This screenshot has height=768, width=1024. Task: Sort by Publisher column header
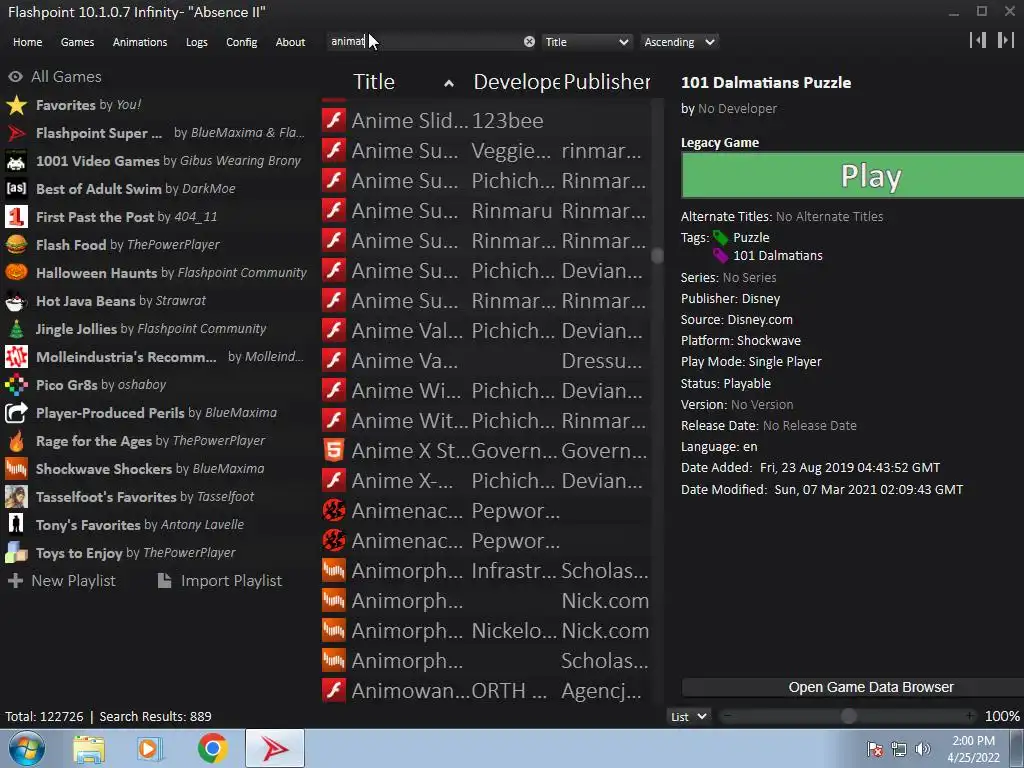[x=607, y=82]
